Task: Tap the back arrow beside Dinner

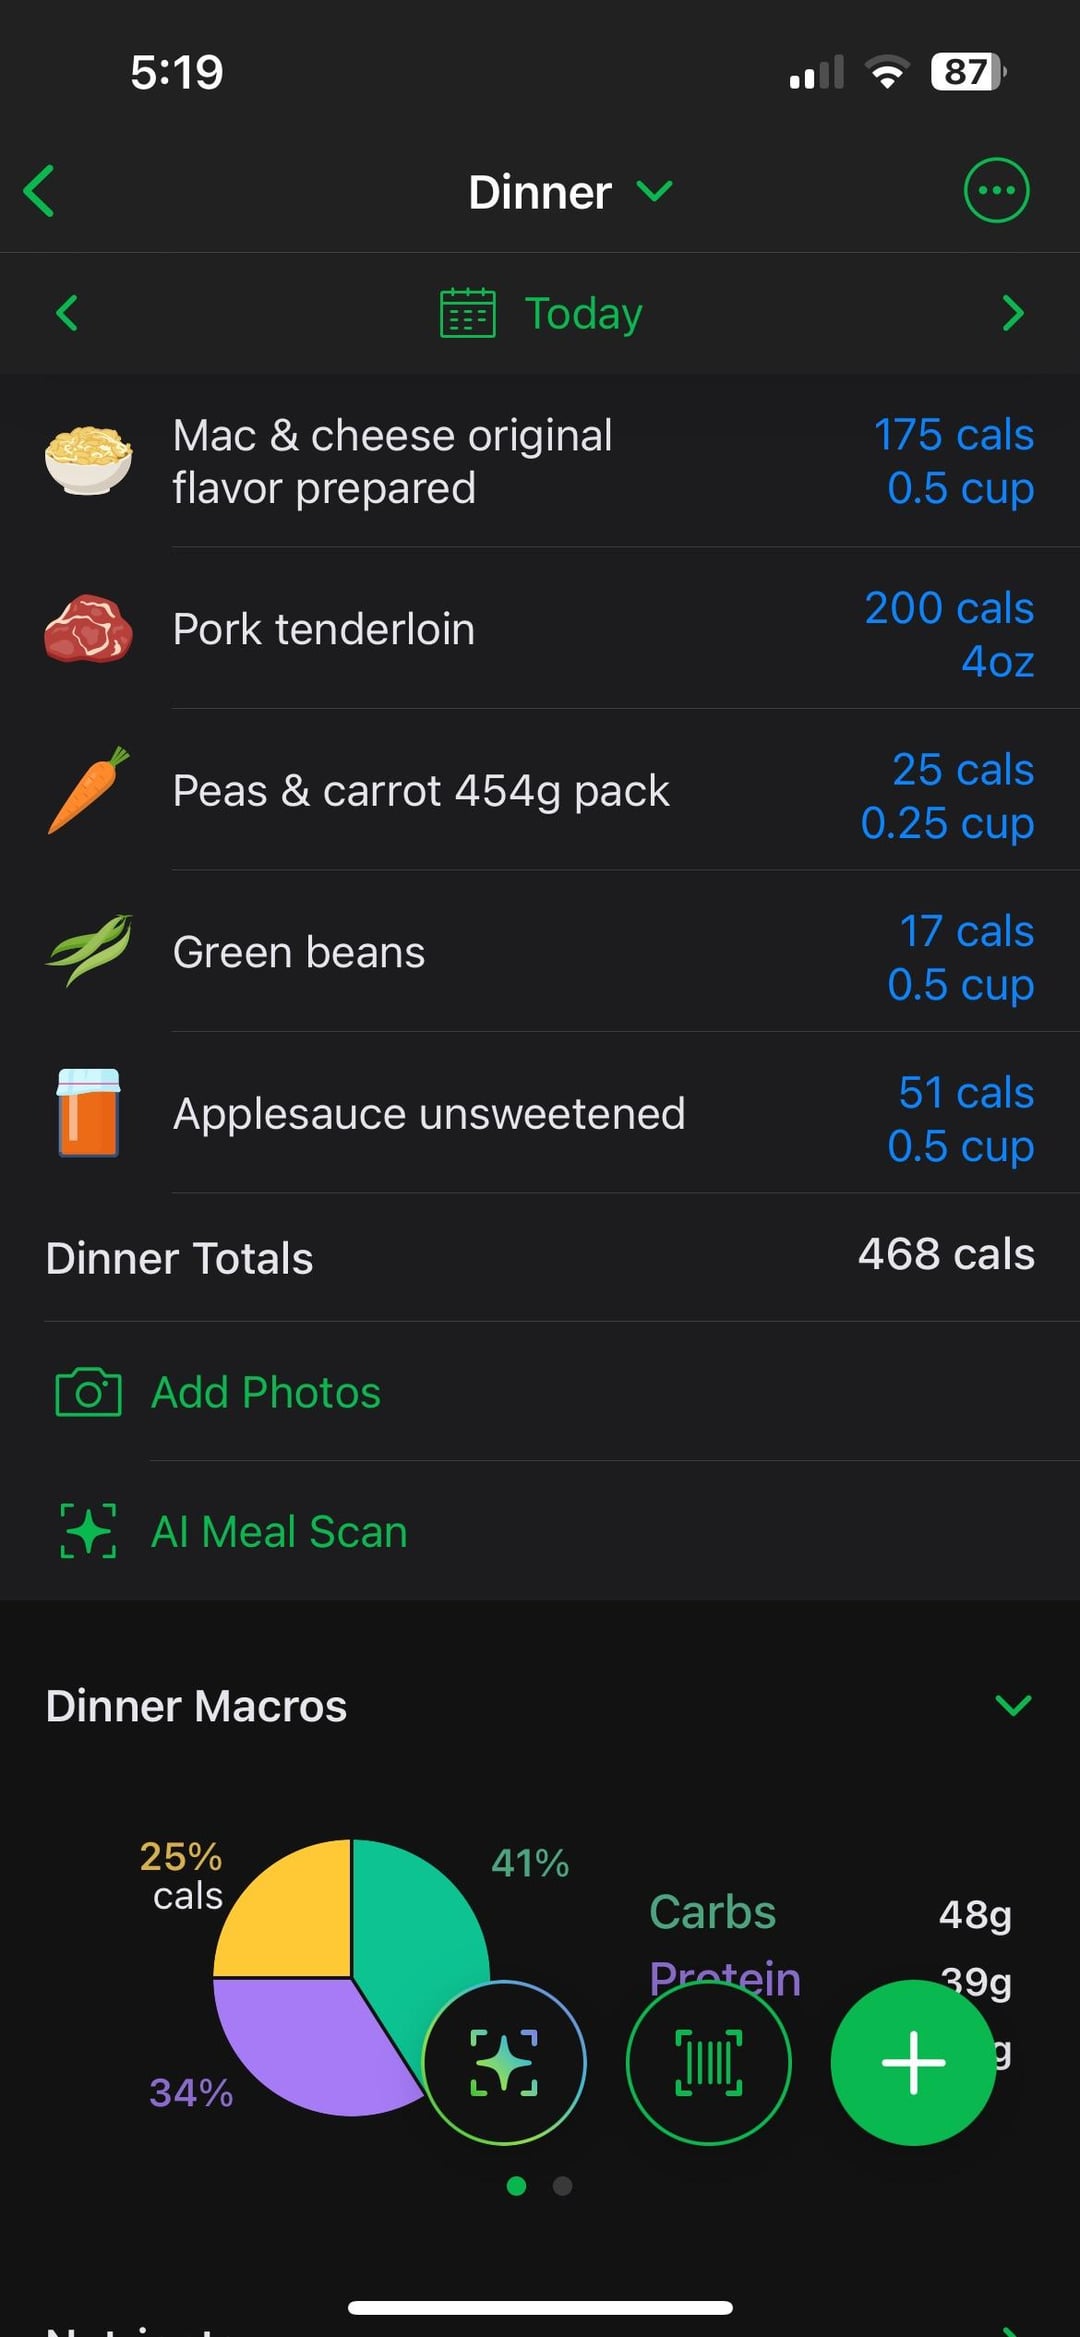Action: 40,191
